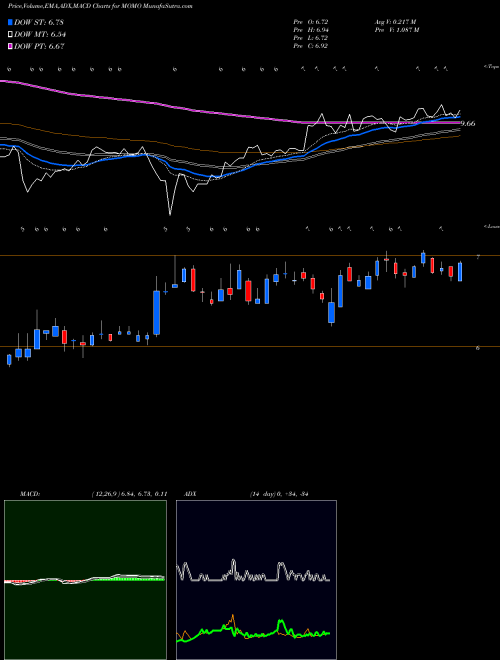Viewport: 500px width, 660px height.
Task: Click the 'Pre V: 1.087 M' value
Action: (x=396, y=30)
